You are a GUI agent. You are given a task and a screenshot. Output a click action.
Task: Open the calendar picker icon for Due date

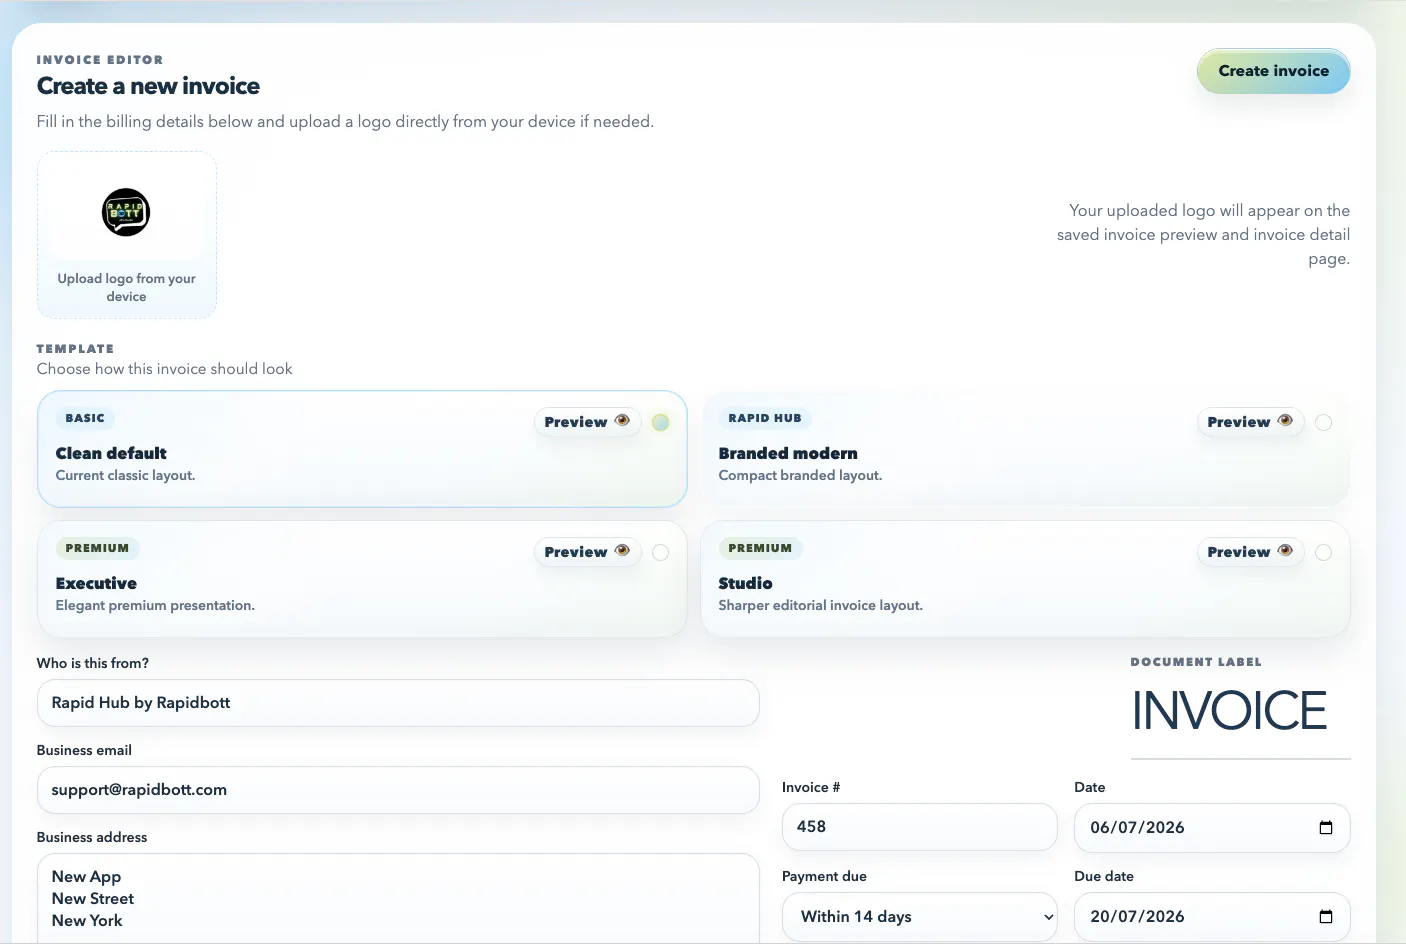1326,917
